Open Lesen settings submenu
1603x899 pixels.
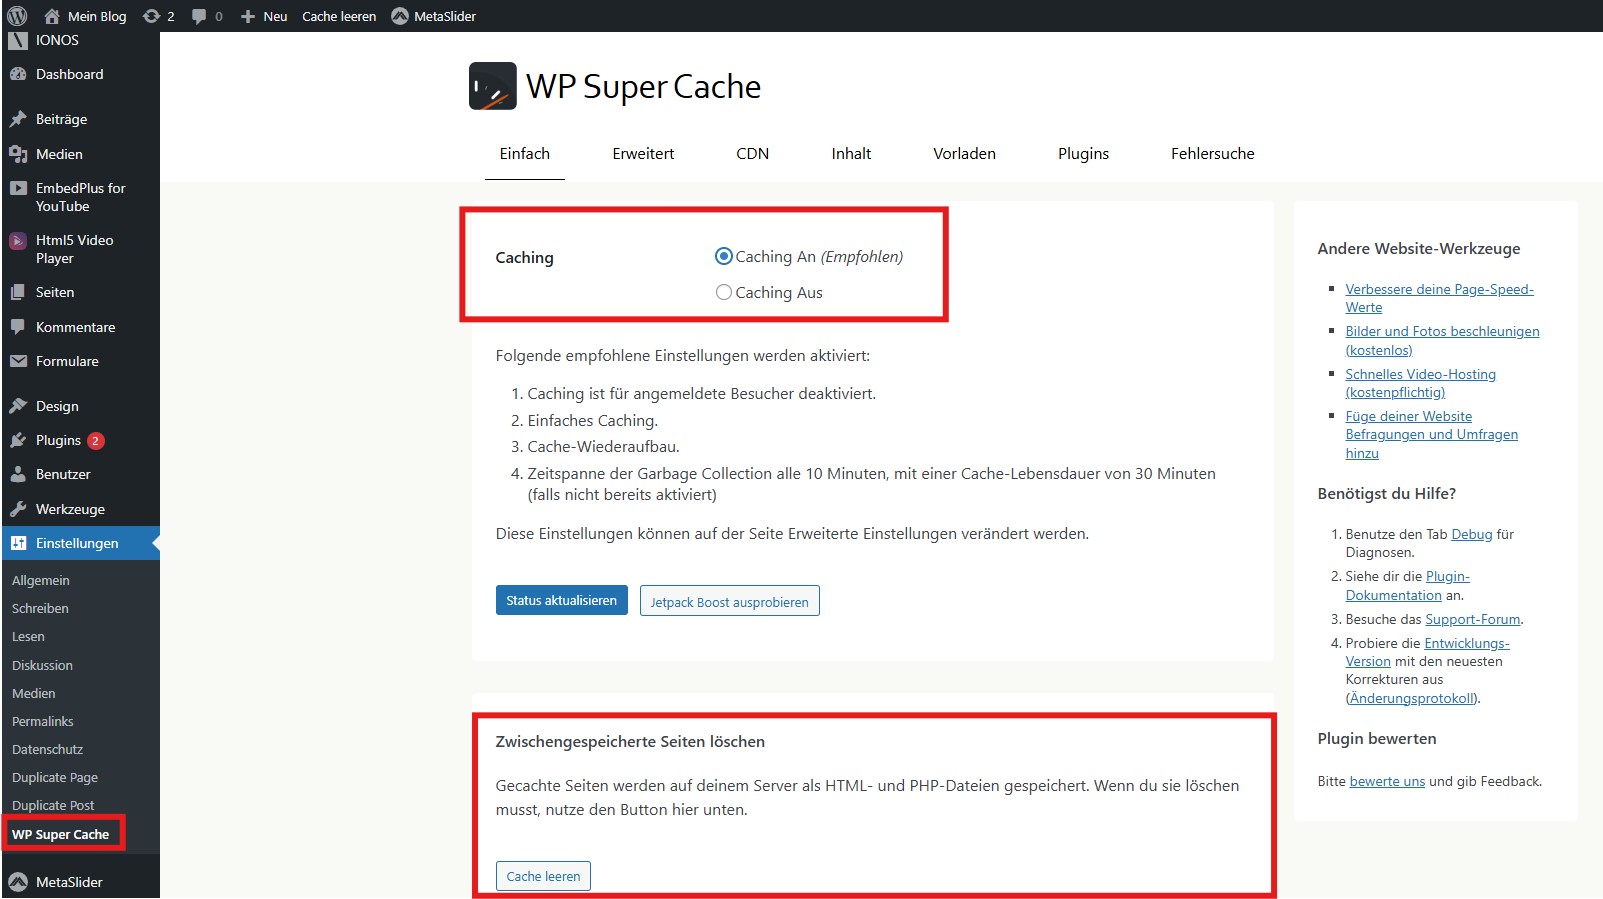tap(28, 636)
